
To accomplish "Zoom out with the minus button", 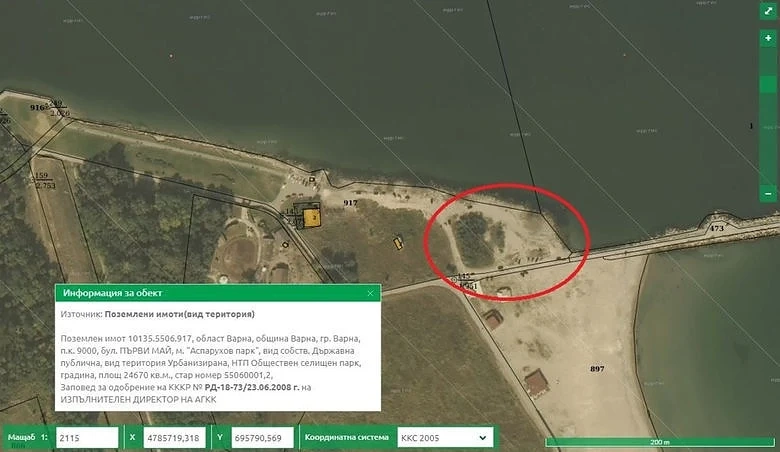I will click(768, 193).
